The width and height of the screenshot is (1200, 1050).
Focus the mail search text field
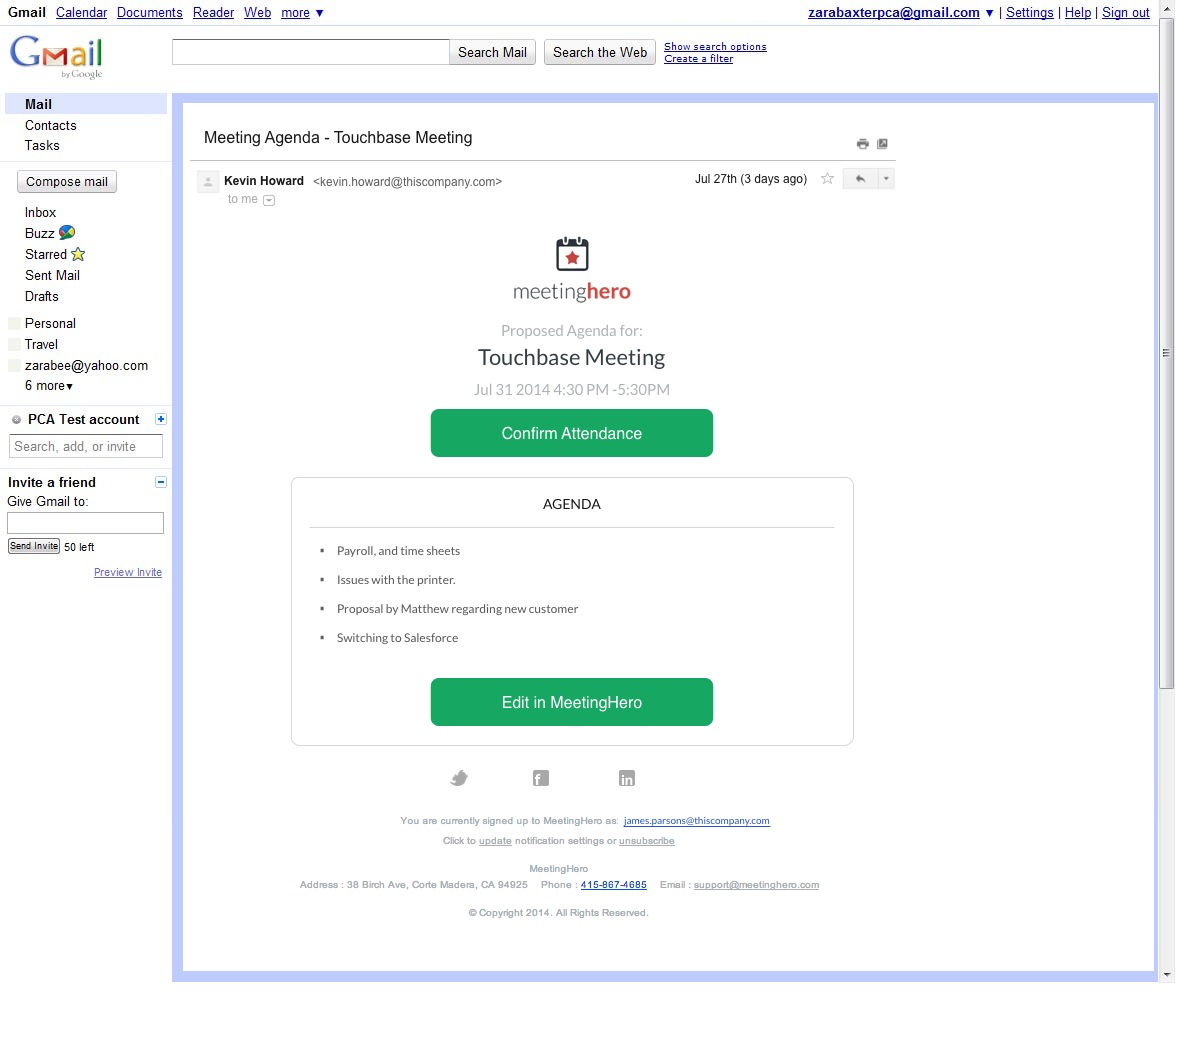[x=311, y=52]
